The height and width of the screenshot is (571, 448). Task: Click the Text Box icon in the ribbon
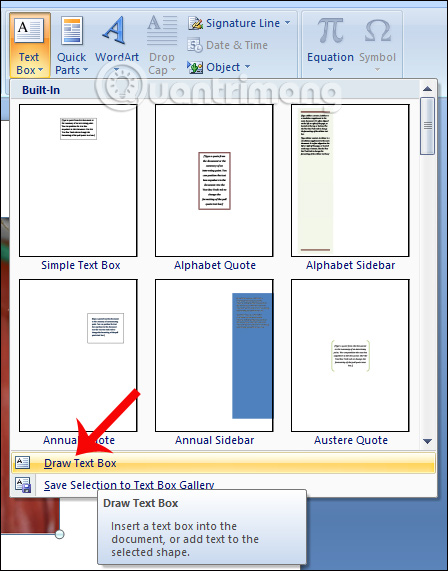point(29,31)
